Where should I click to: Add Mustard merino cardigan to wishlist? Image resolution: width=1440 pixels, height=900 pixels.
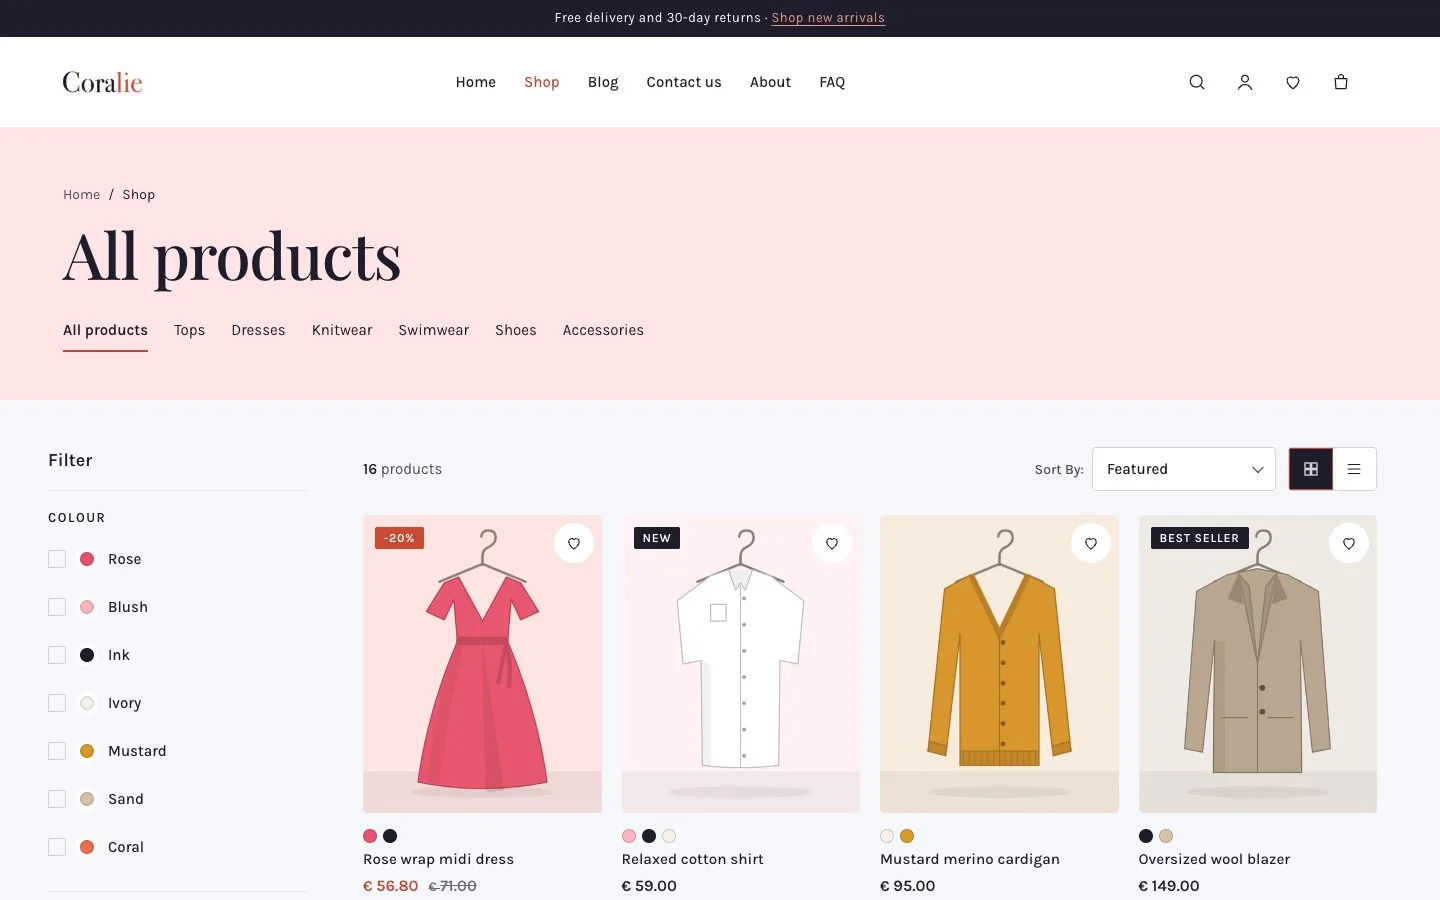(x=1091, y=543)
